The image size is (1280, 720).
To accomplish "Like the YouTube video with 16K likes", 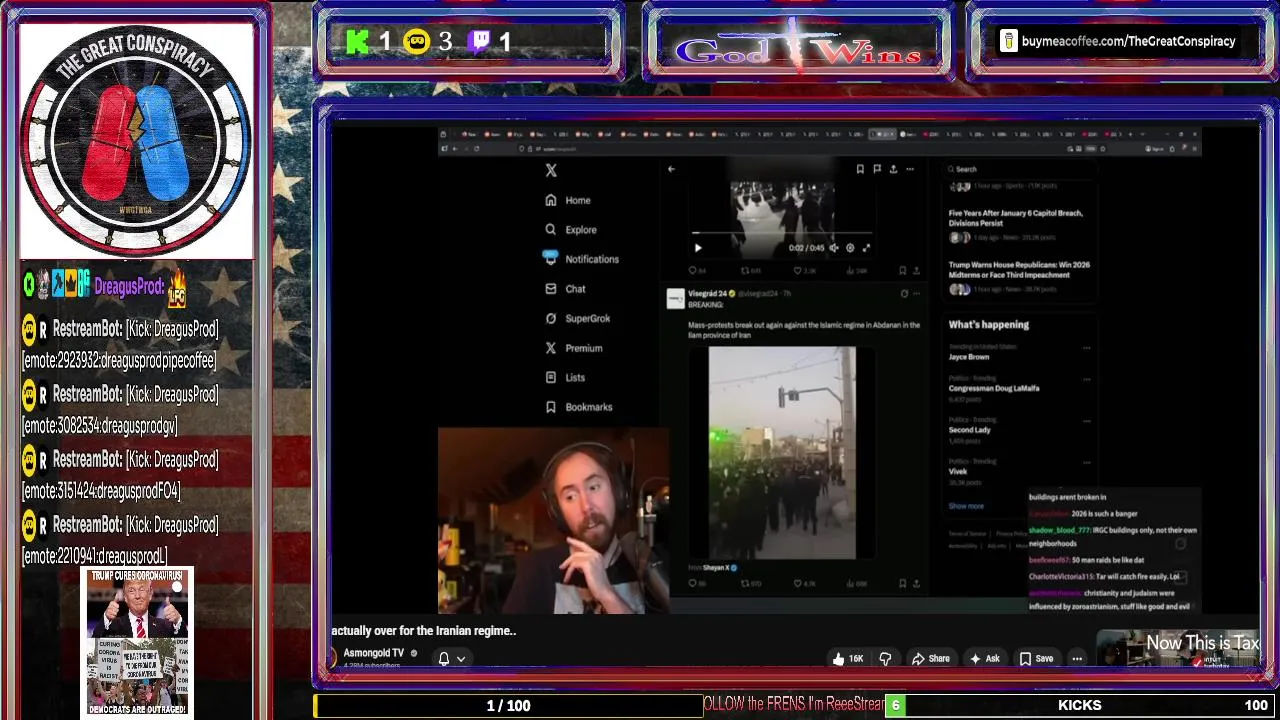I will coord(848,659).
